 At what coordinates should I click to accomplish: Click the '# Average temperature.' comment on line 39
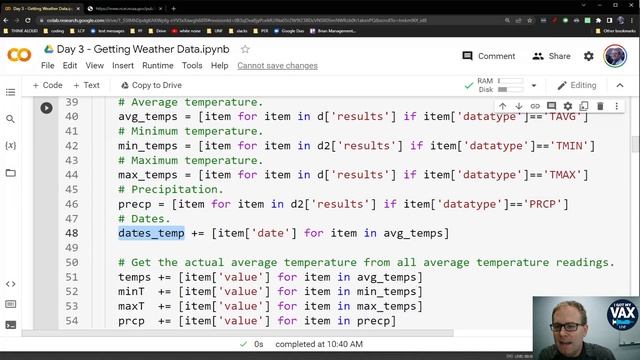pos(191,102)
